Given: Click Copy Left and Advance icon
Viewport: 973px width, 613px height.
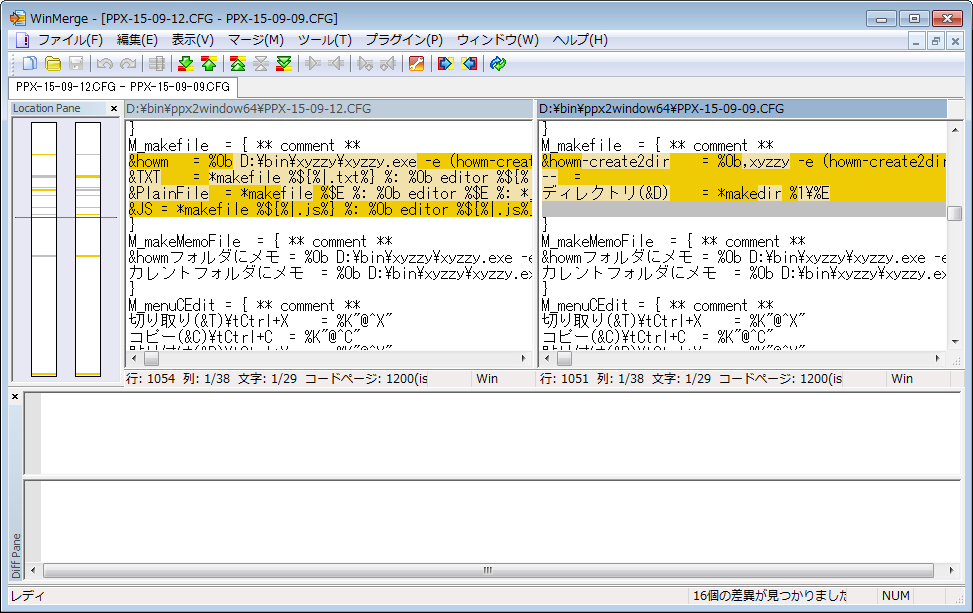Looking at the screenshot, I should (388, 63).
